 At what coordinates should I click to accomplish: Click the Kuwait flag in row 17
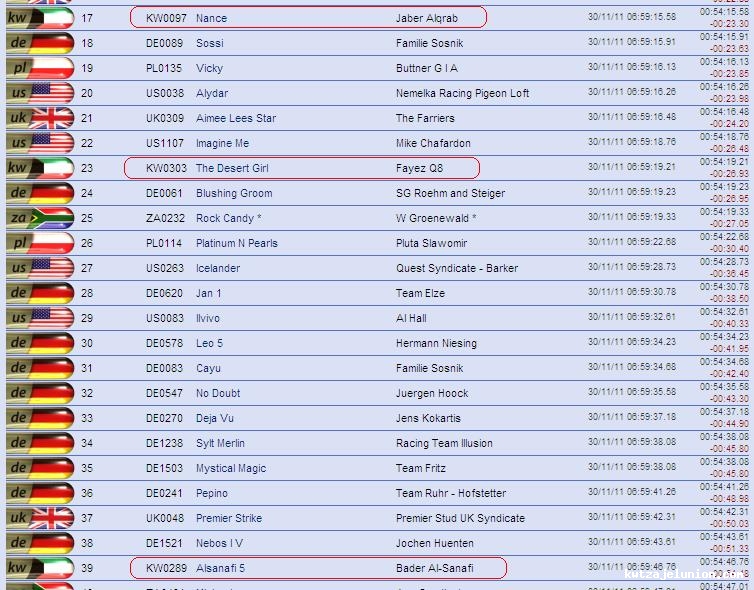pos(40,18)
